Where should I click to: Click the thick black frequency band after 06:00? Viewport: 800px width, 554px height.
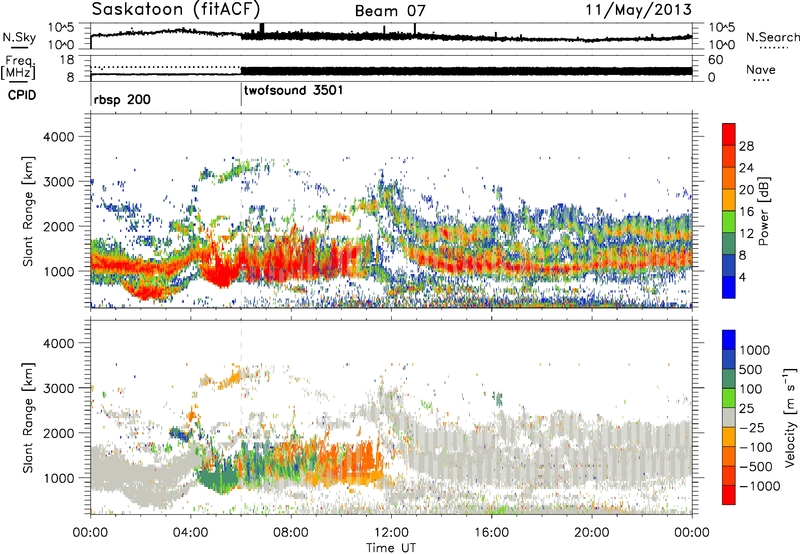coord(466,71)
